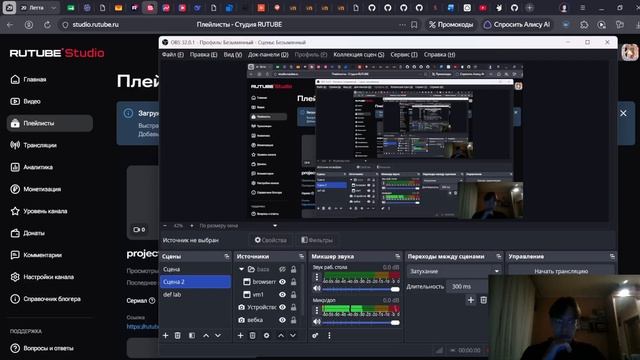640x360 pixels.
Task: Toggle lock on вебка source
Action: 293,320
